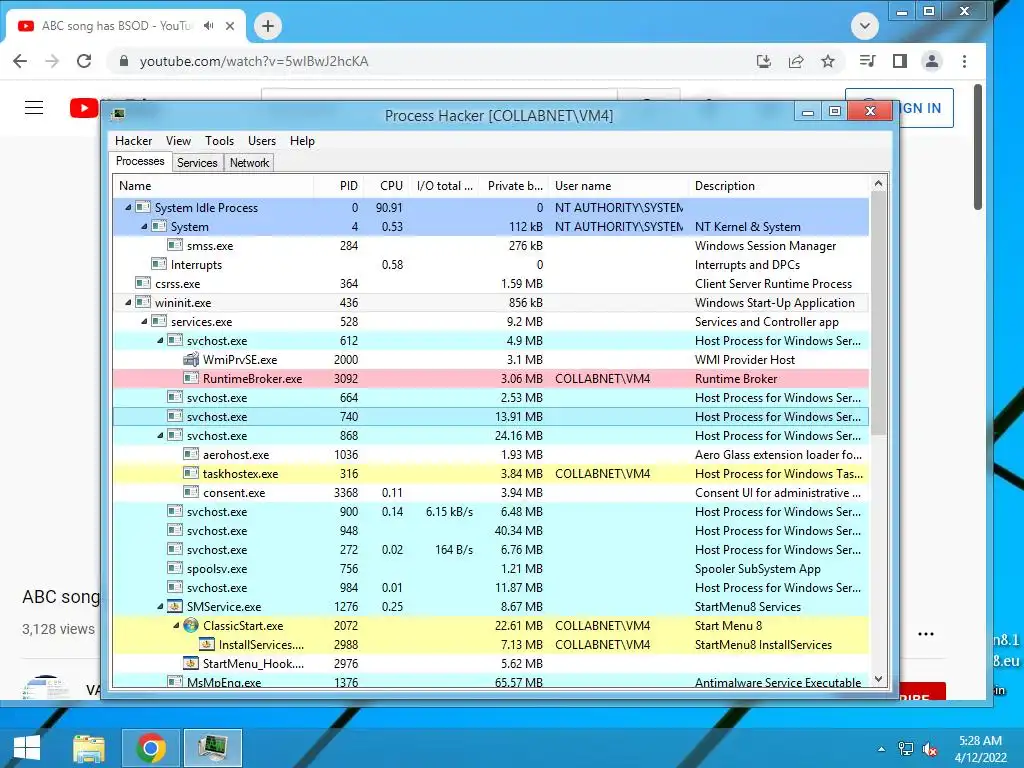Collapse the System Idle Process tree

coord(128,208)
